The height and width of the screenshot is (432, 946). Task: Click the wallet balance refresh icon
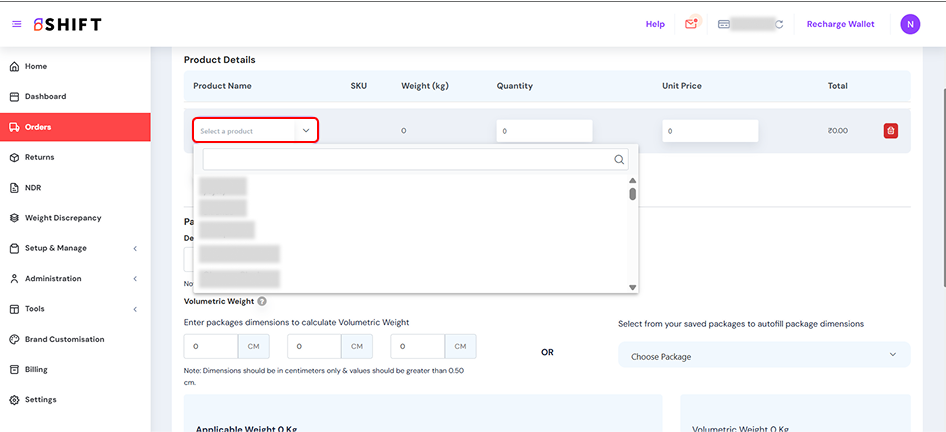779,24
